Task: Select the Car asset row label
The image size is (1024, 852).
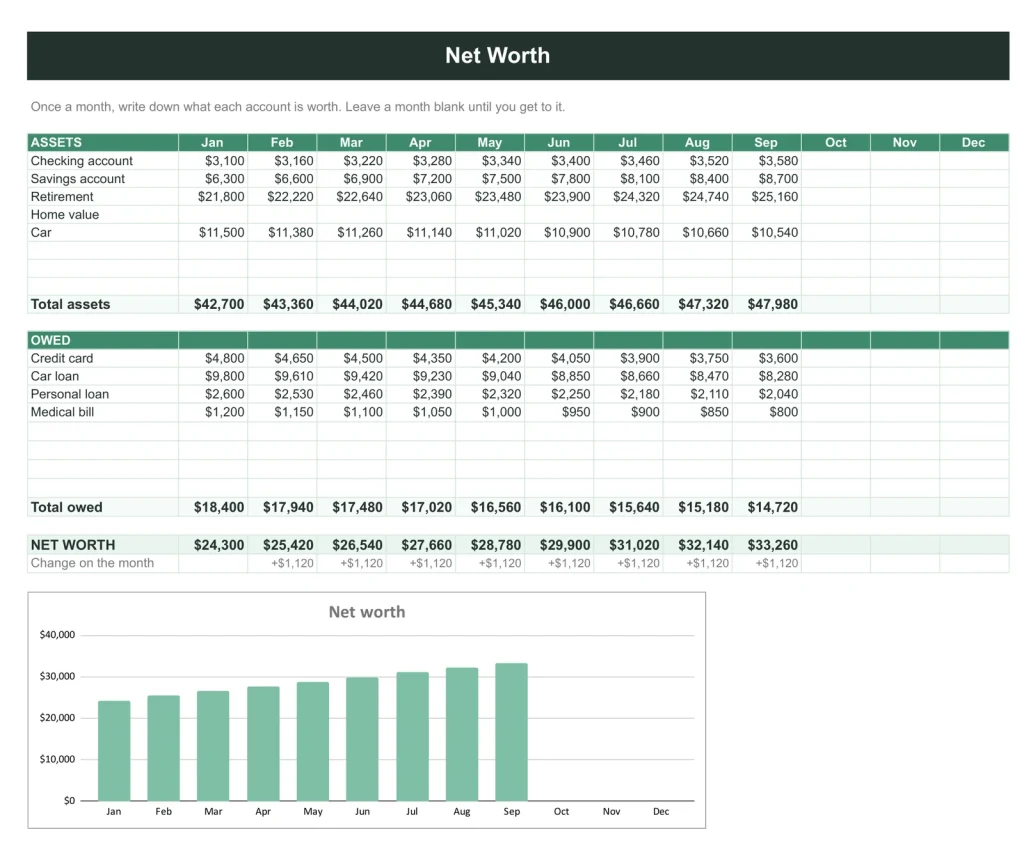Action: tap(41, 232)
